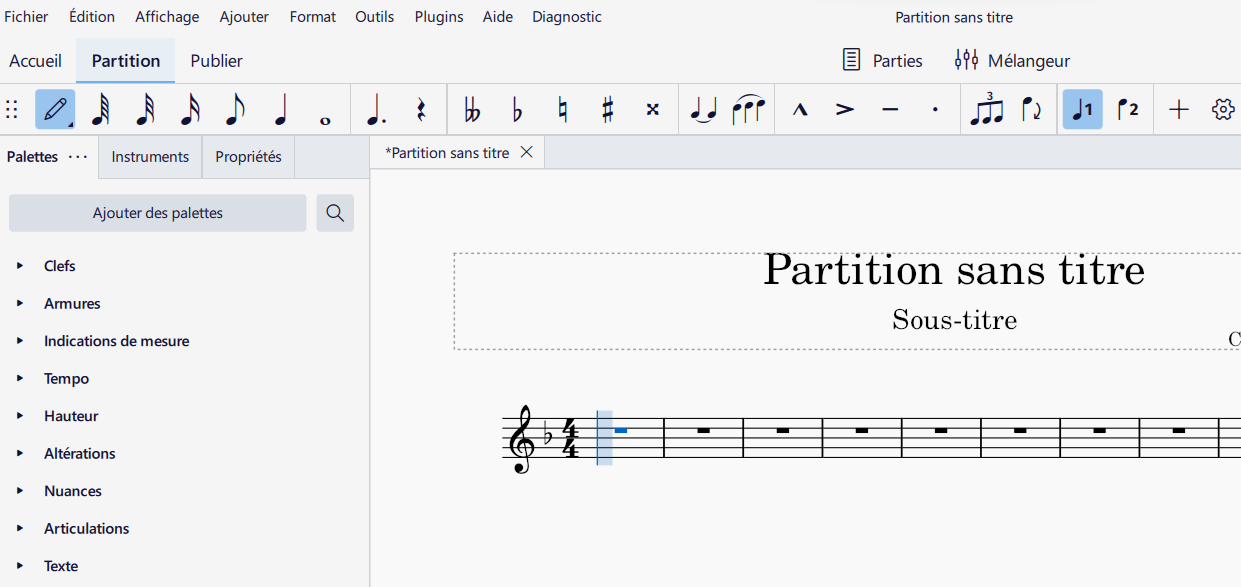Click the sharp accidental icon
The image size is (1241, 587).
coord(608,110)
